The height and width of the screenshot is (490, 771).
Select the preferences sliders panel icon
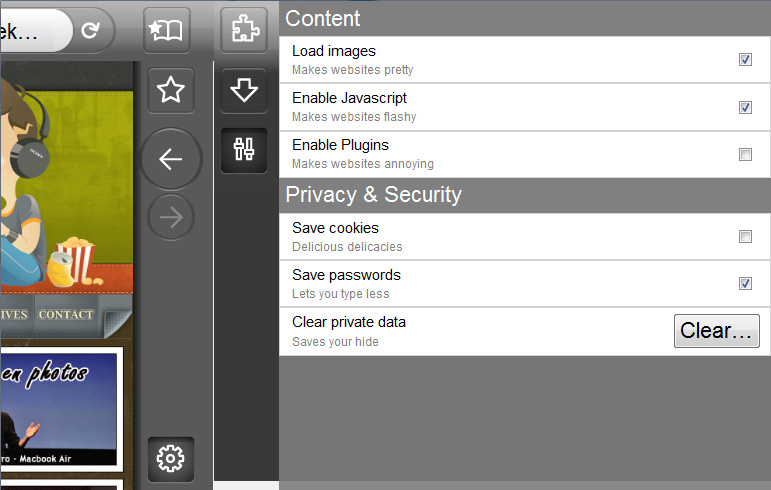point(244,150)
